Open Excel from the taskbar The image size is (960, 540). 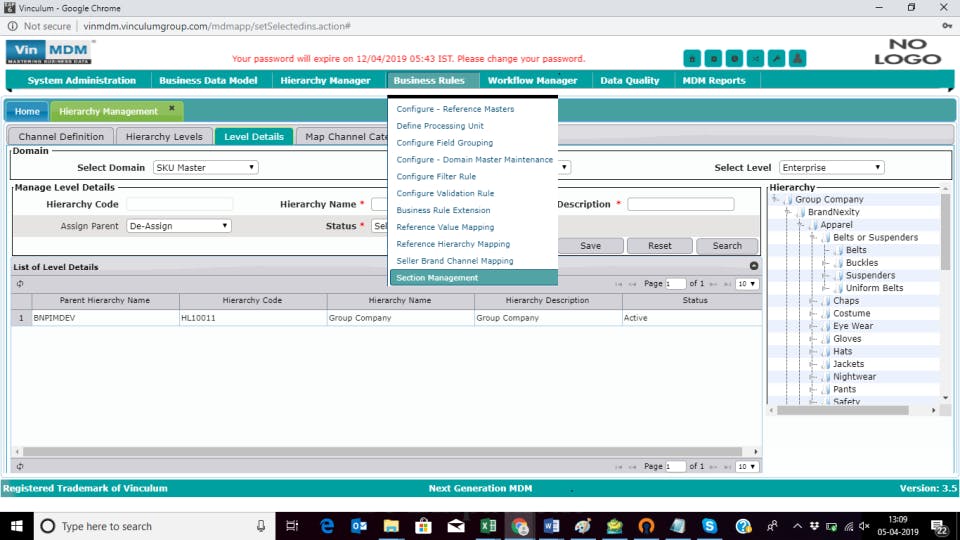pos(488,526)
